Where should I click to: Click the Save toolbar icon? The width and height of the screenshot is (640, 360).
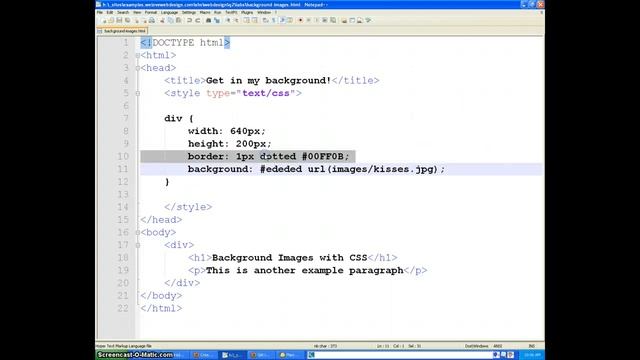coord(119,20)
